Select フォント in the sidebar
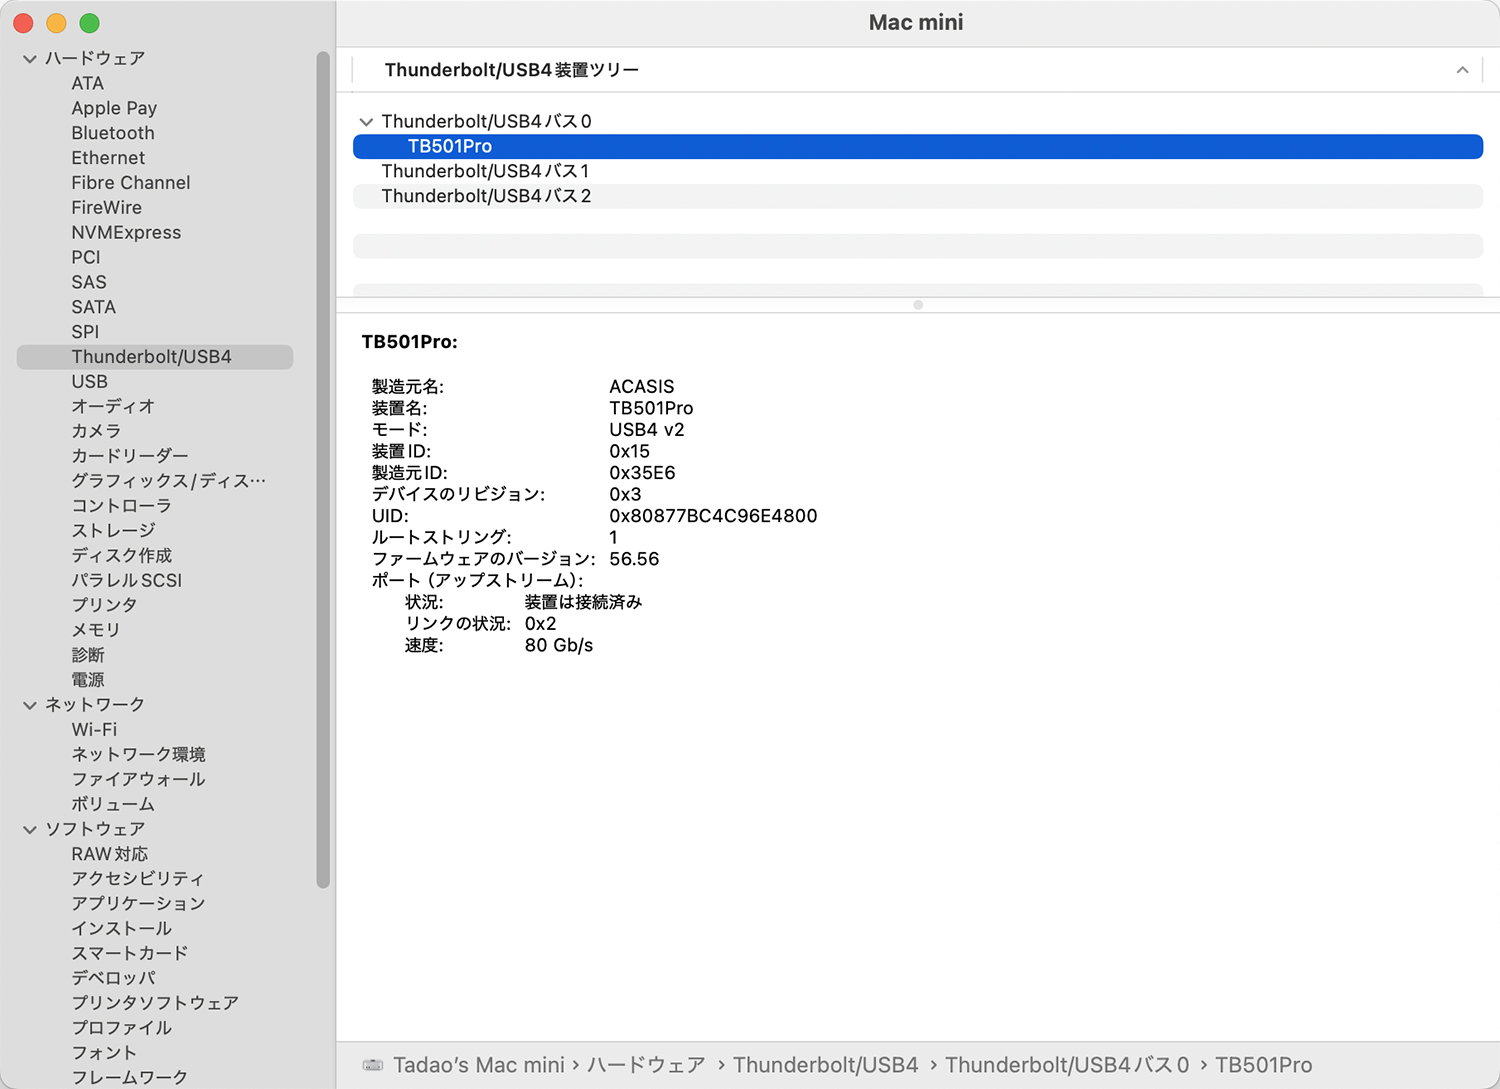This screenshot has width=1500, height=1089. [104, 1053]
